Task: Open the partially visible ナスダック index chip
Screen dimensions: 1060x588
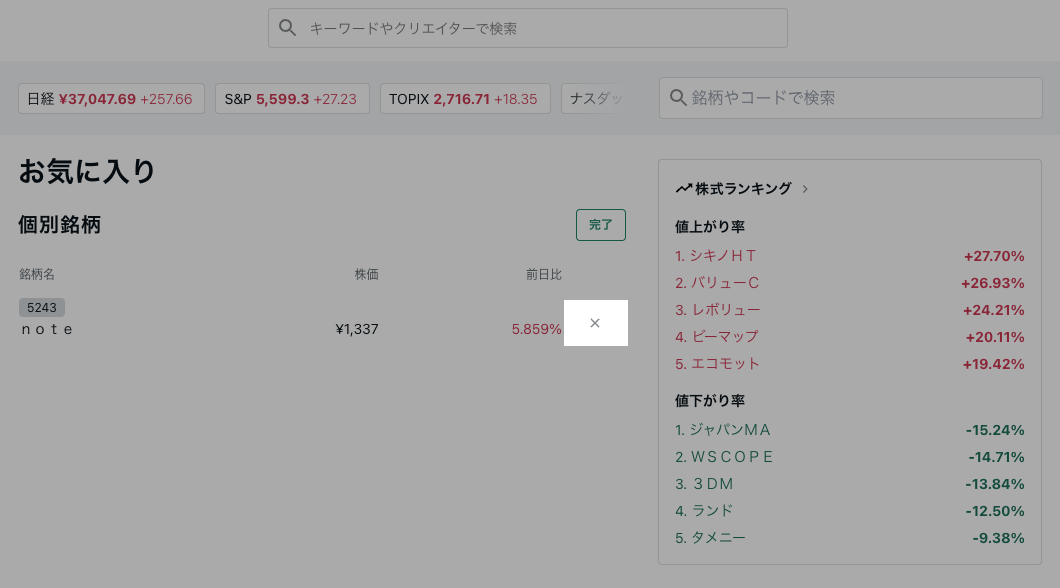Action: point(593,99)
